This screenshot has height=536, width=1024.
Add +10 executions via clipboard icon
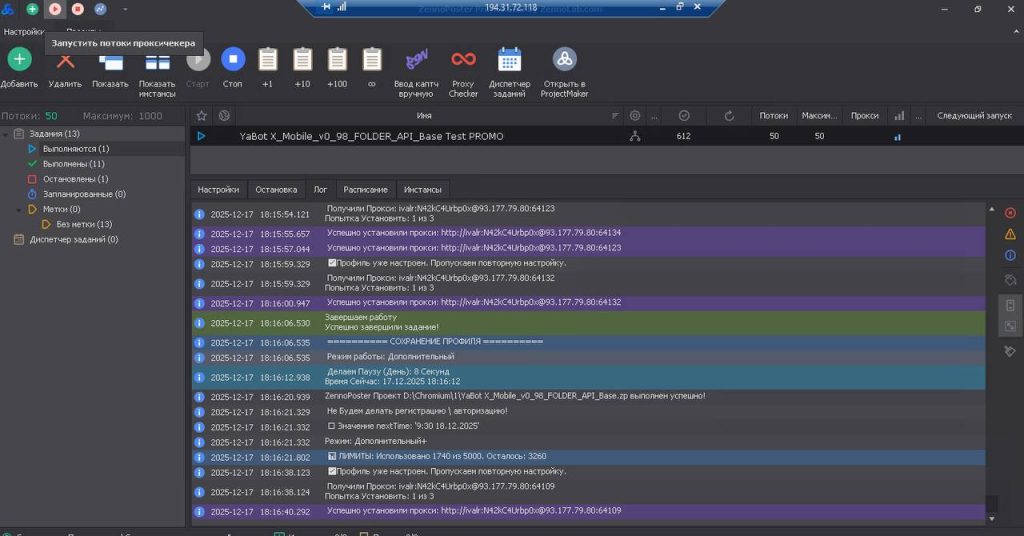302,59
